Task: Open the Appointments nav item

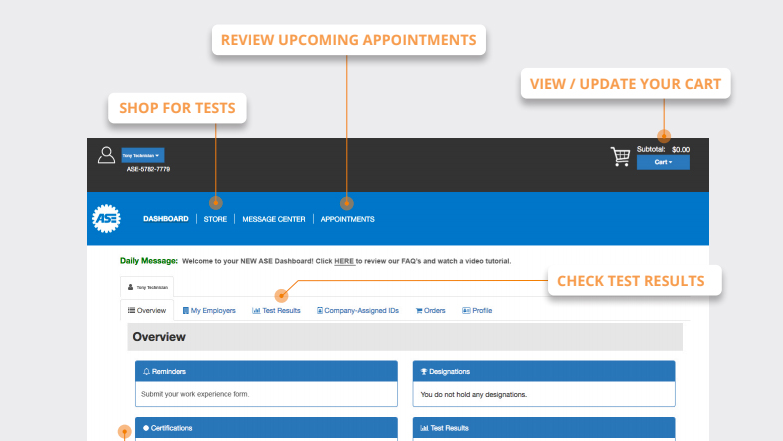Action: 348,219
